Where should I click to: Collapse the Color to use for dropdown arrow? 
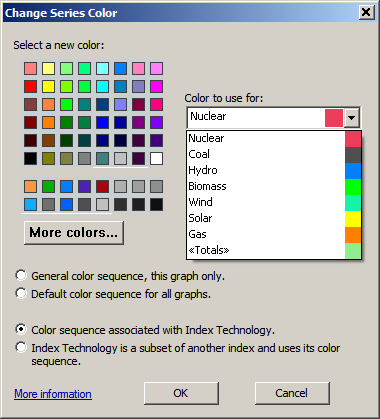351,117
